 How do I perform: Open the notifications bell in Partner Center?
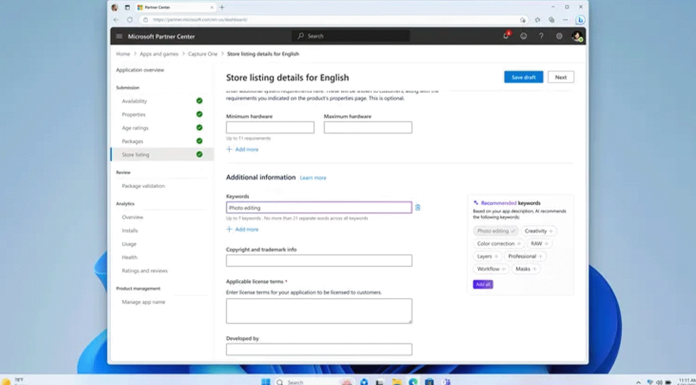click(506, 36)
